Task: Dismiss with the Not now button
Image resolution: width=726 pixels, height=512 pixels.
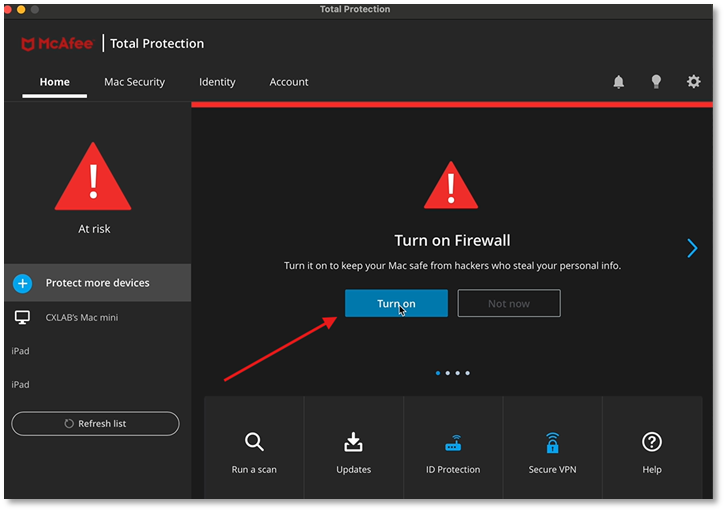Action: point(509,303)
